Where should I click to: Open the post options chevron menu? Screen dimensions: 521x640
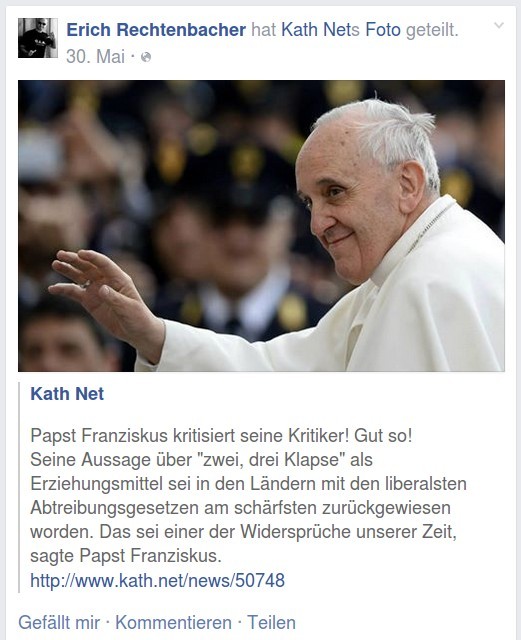point(499,26)
